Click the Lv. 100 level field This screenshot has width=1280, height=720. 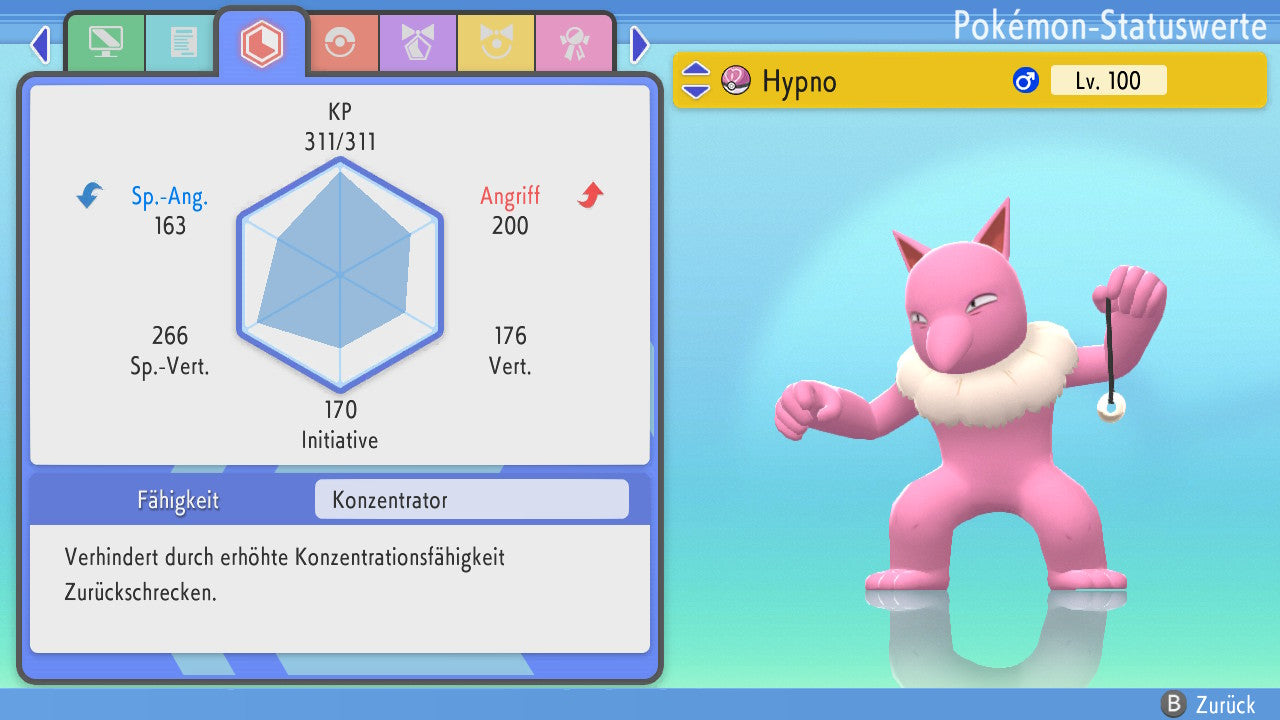[x=1108, y=80]
